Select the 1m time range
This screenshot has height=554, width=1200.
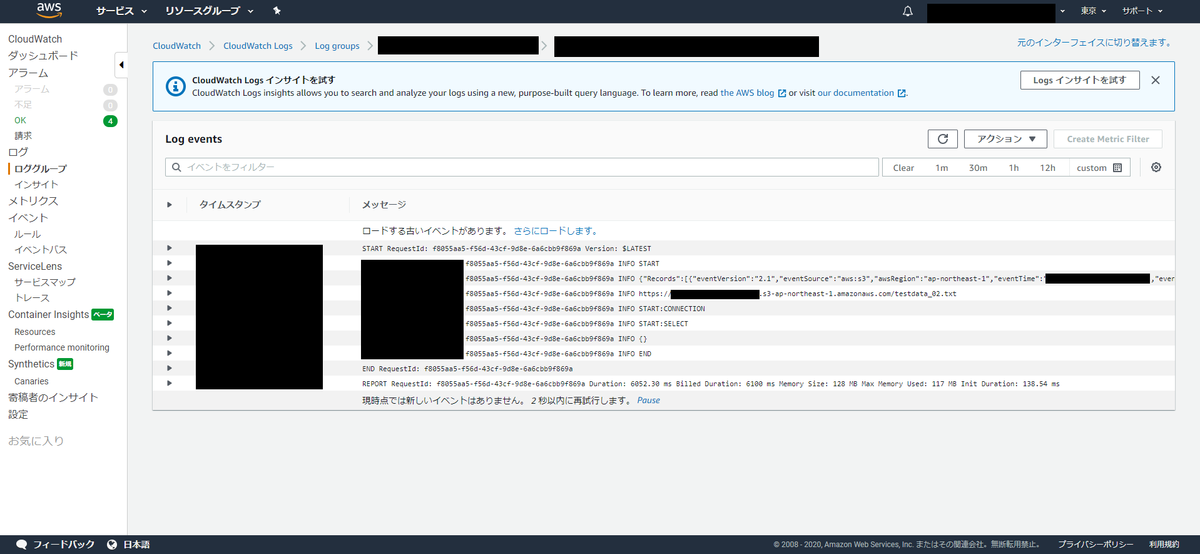pyautogui.click(x=941, y=168)
